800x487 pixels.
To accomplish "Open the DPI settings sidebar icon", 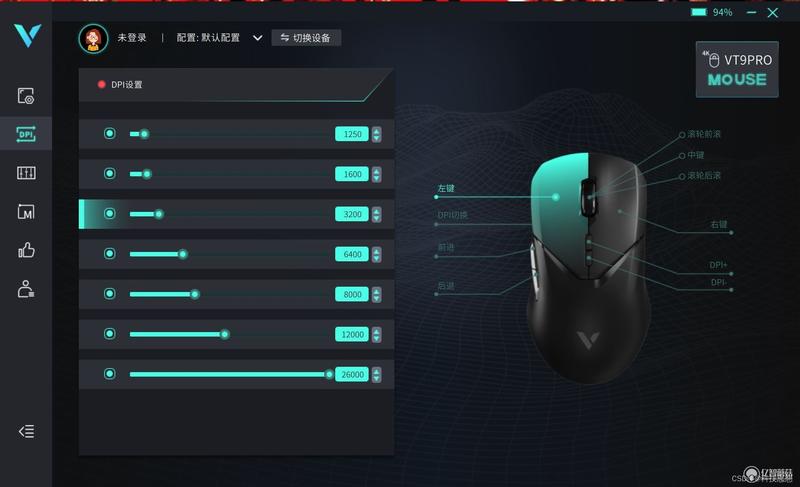I will pyautogui.click(x=26, y=134).
